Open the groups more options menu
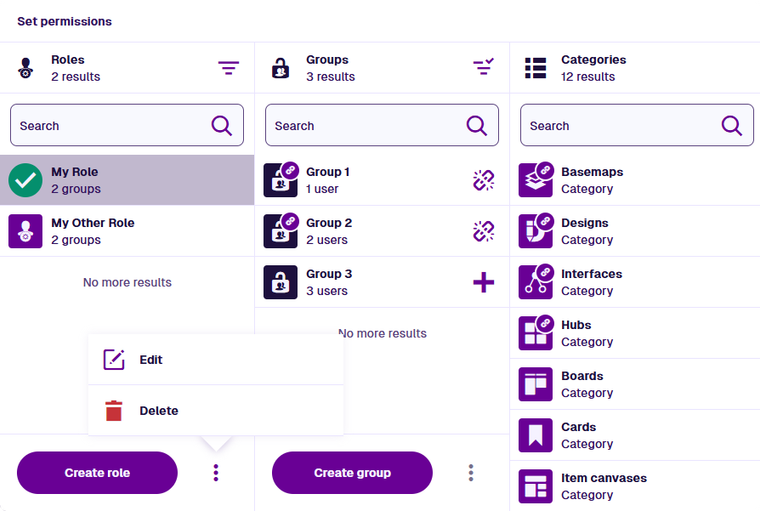 point(471,473)
